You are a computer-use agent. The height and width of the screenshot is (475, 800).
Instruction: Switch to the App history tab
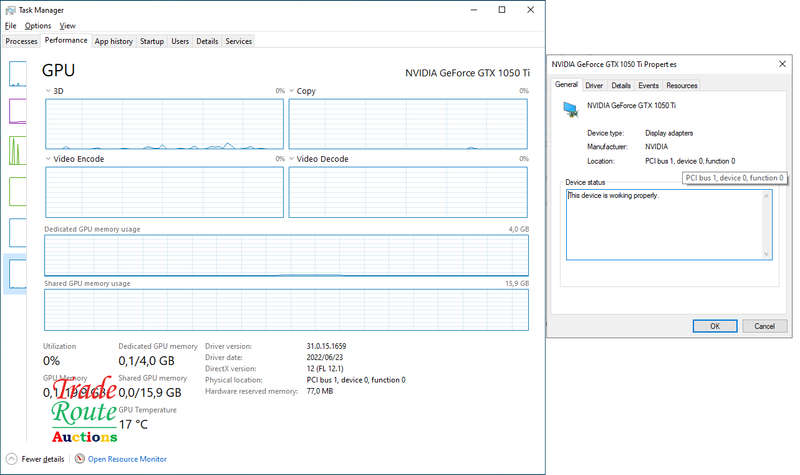[113, 41]
